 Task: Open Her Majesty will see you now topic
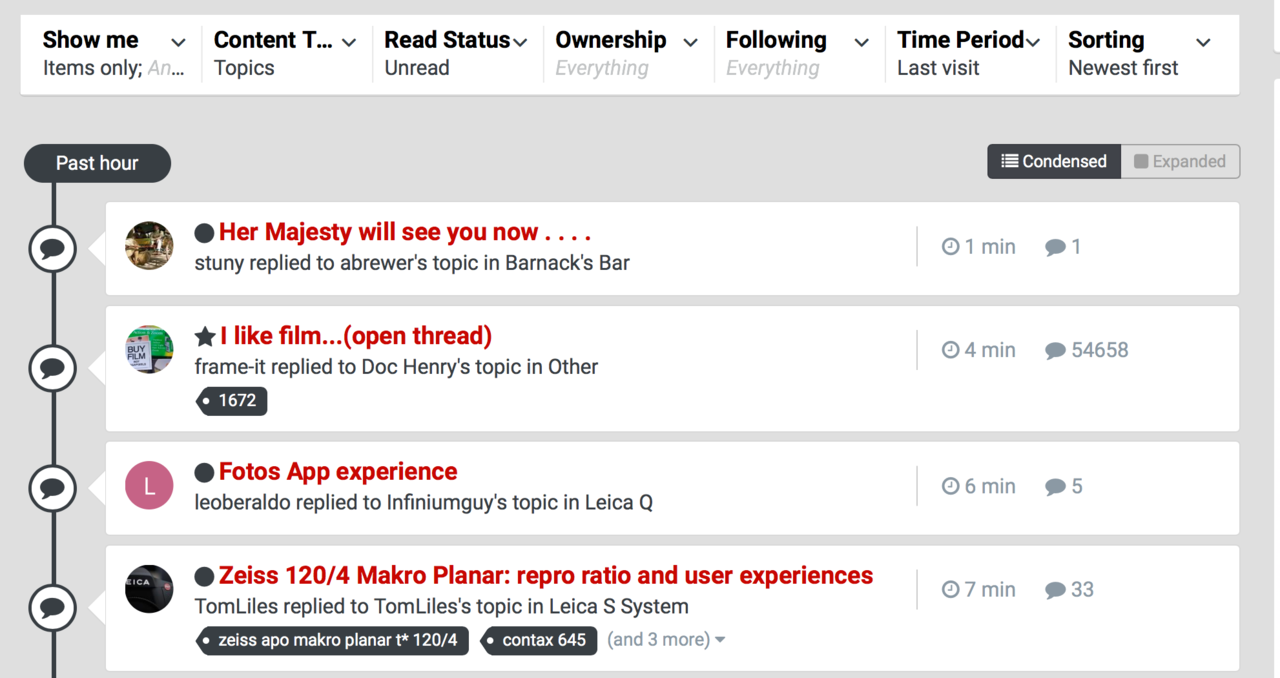point(405,232)
